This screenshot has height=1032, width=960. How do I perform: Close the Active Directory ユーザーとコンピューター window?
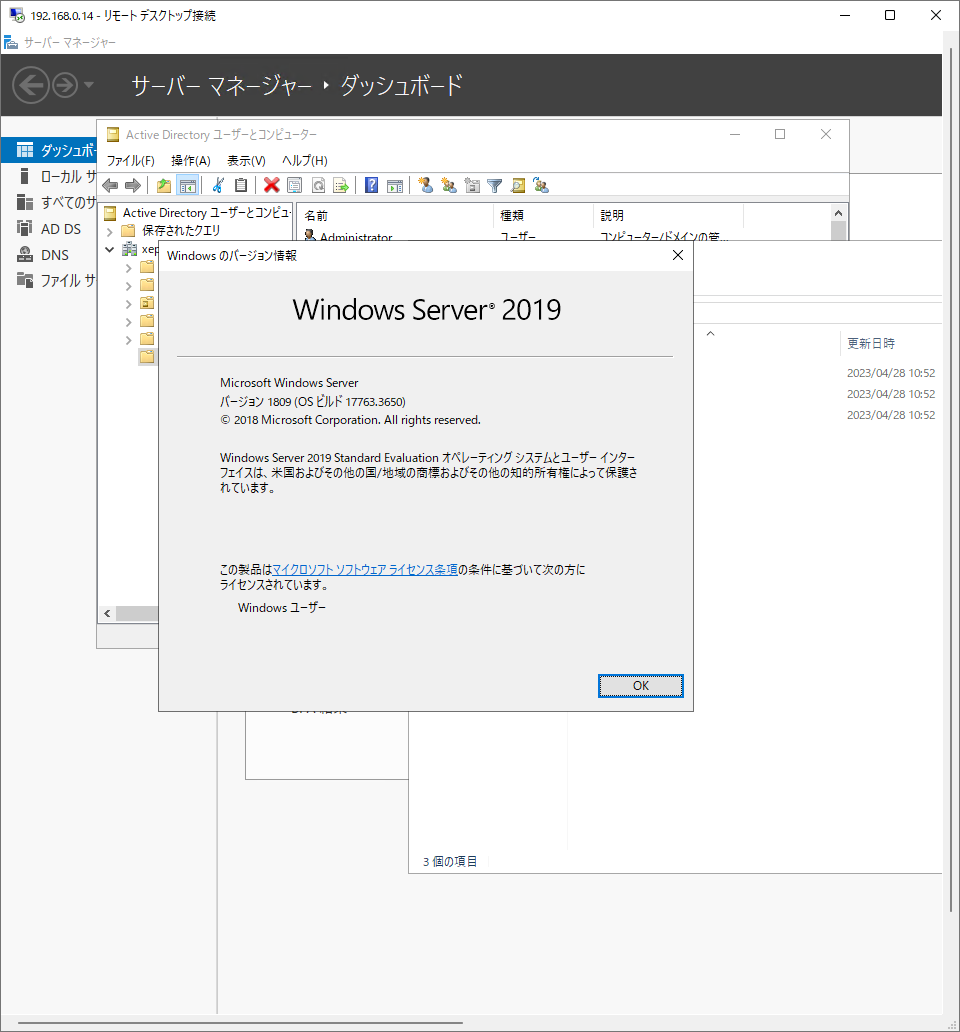(x=826, y=134)
